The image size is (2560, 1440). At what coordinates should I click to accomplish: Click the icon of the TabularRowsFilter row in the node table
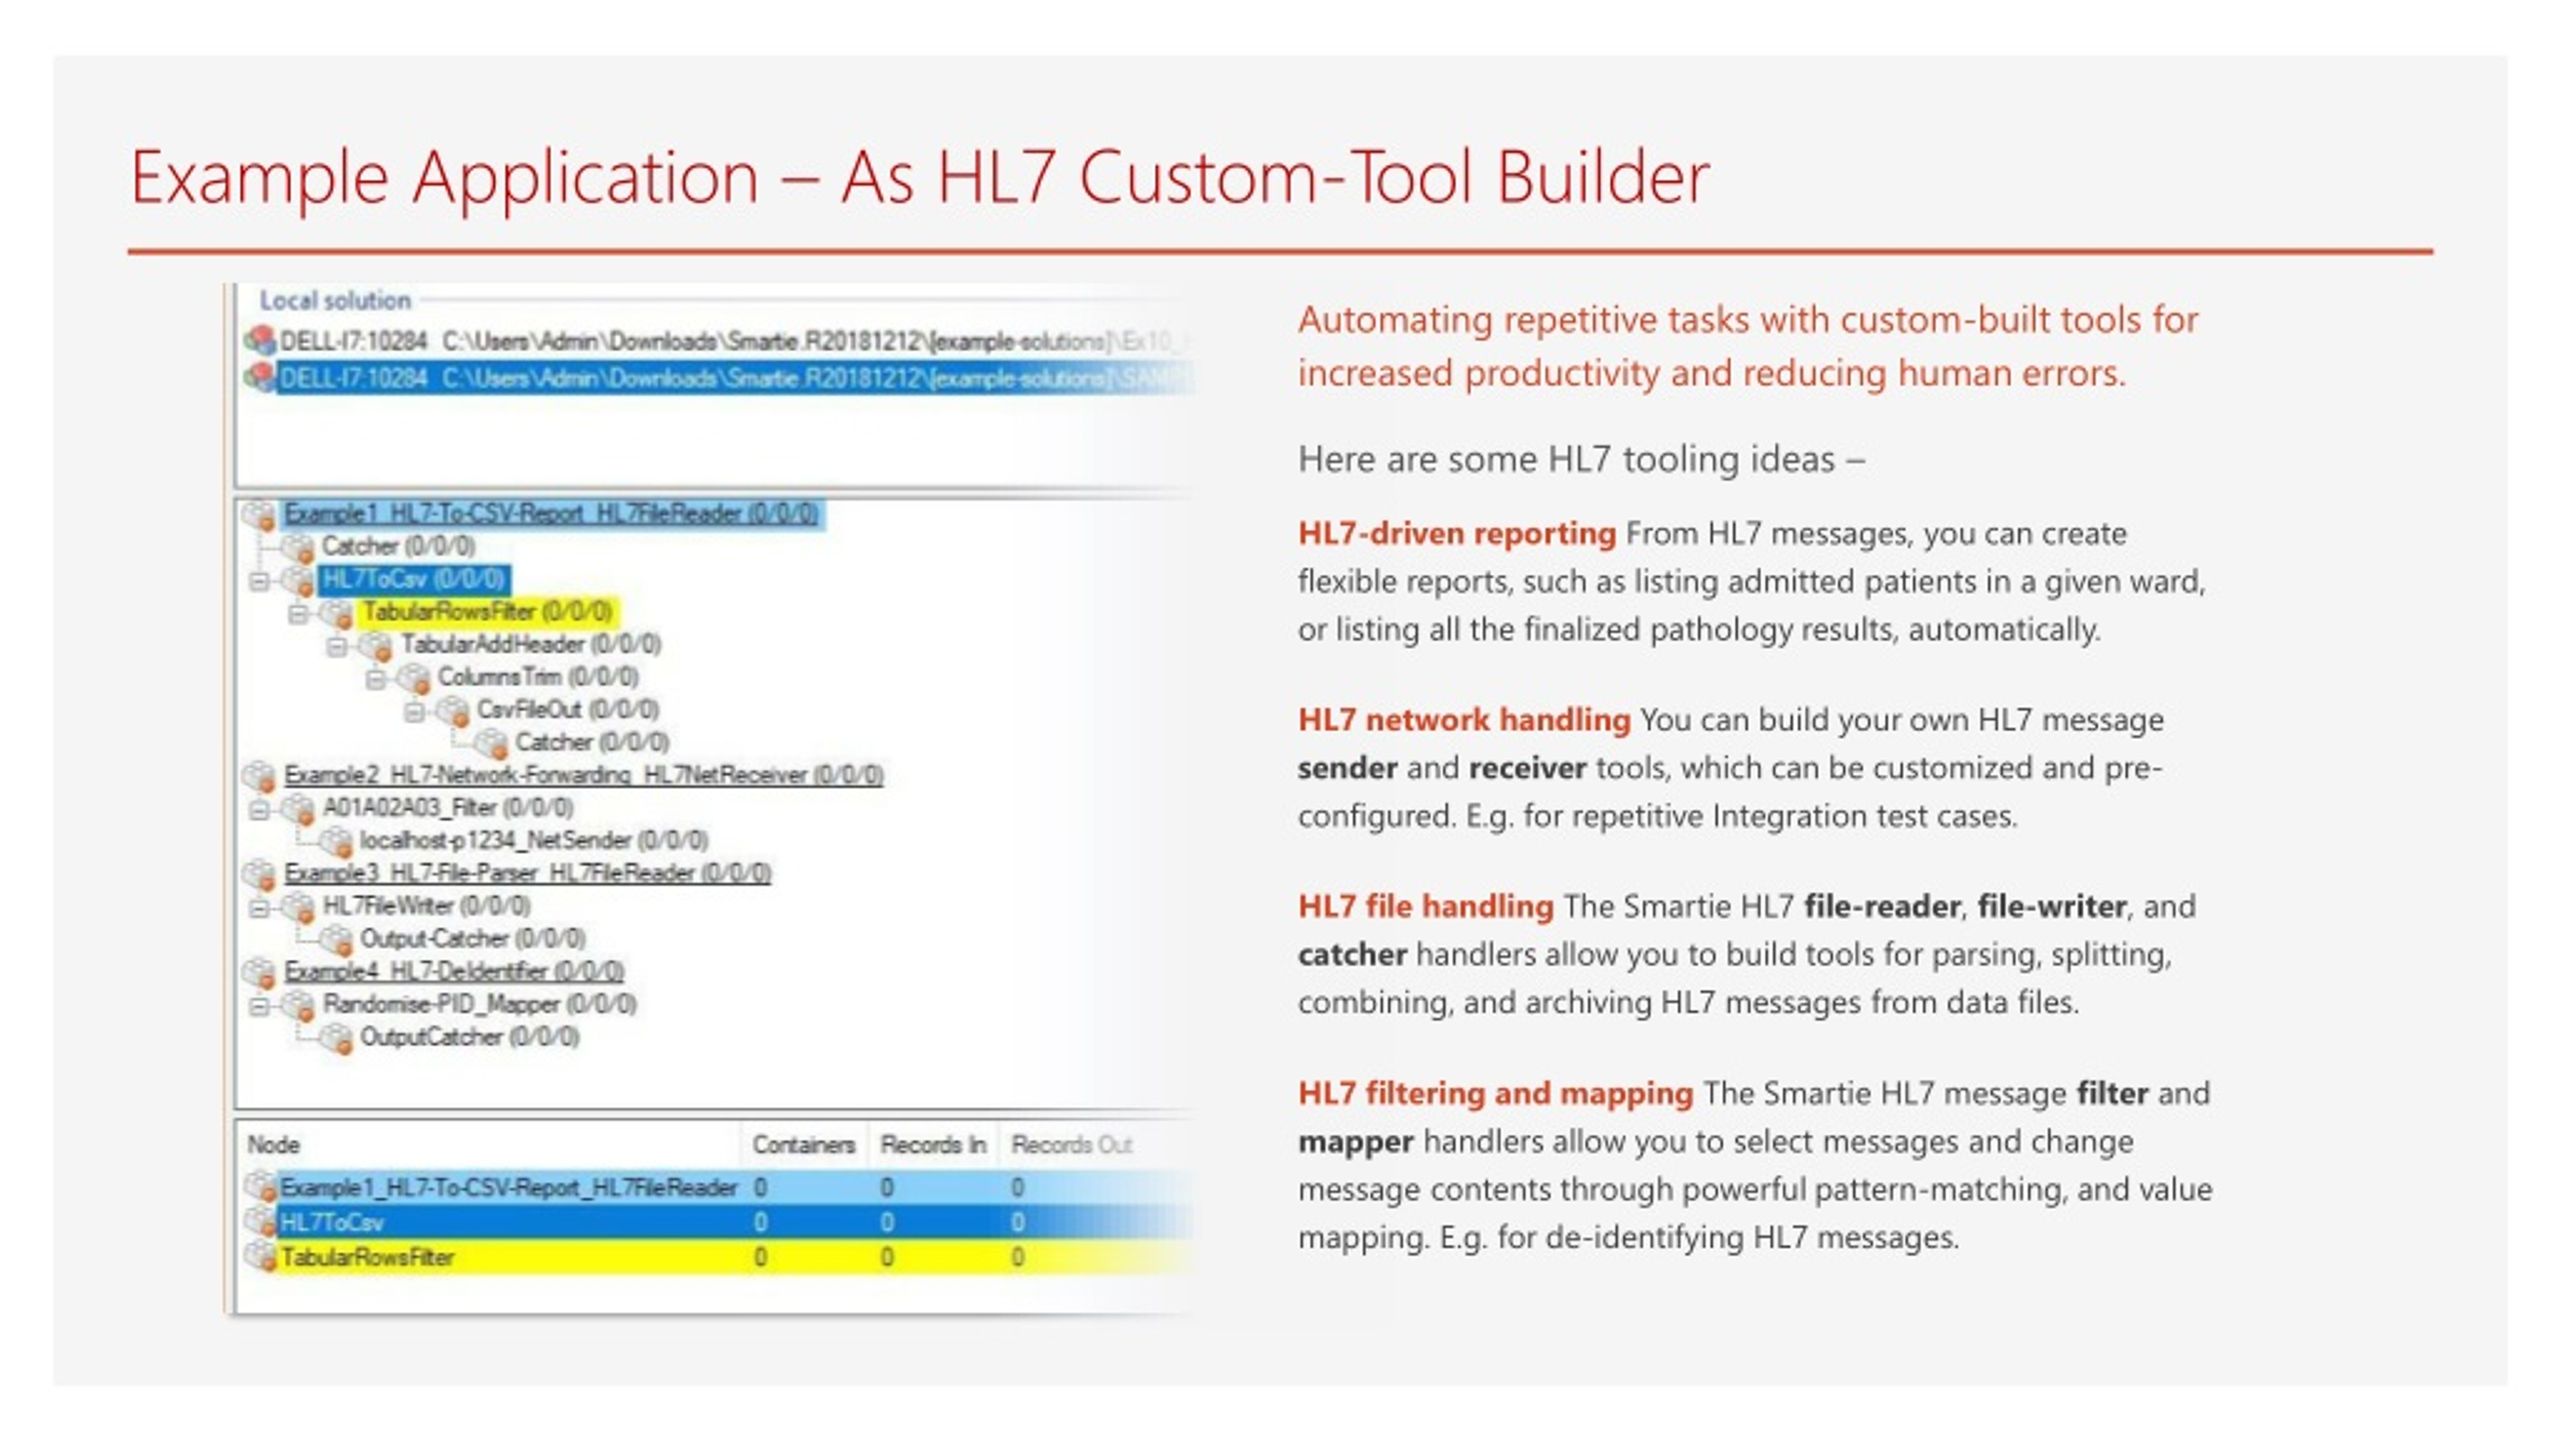(261, 1257)
